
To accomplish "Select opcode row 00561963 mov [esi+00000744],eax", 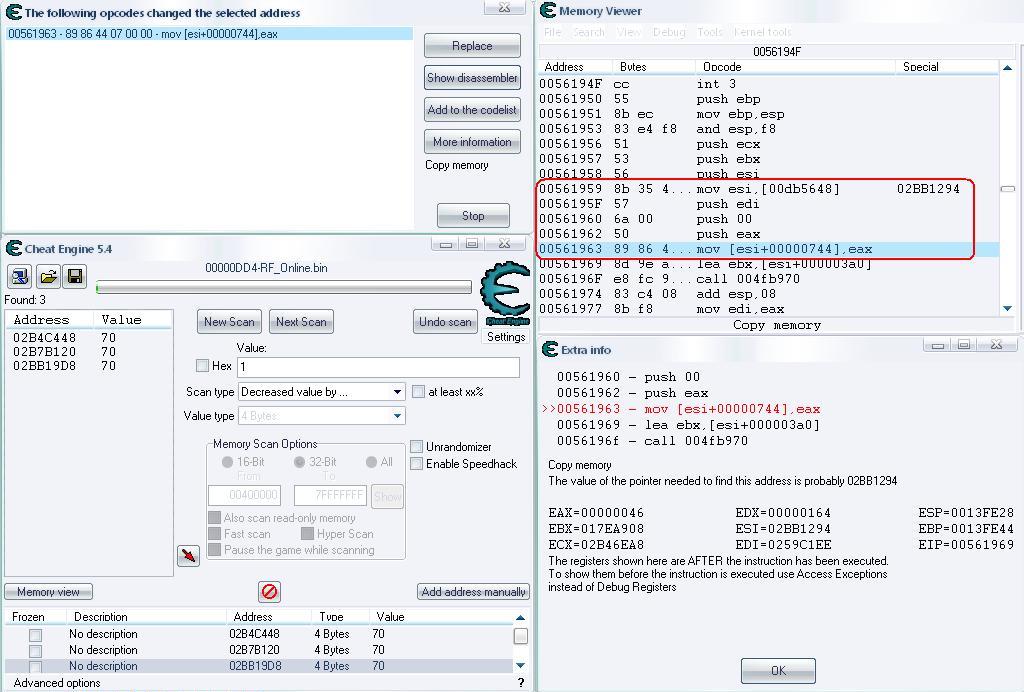I will [209, 34].
